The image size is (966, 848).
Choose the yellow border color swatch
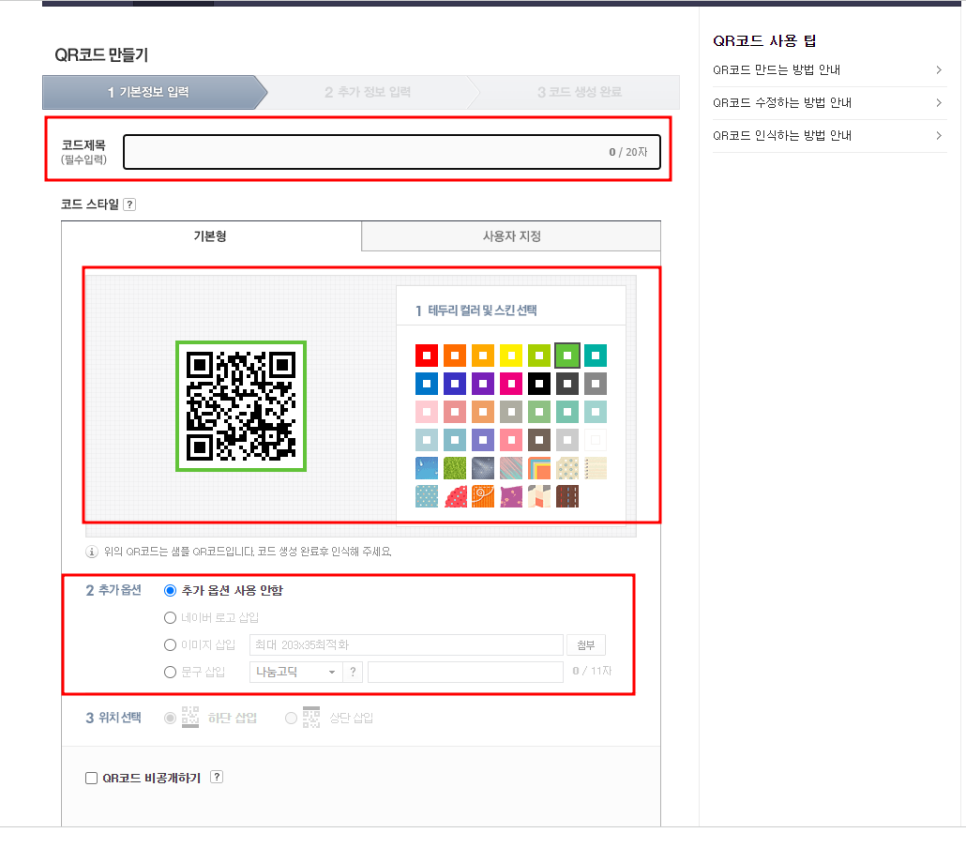[511, 356]
